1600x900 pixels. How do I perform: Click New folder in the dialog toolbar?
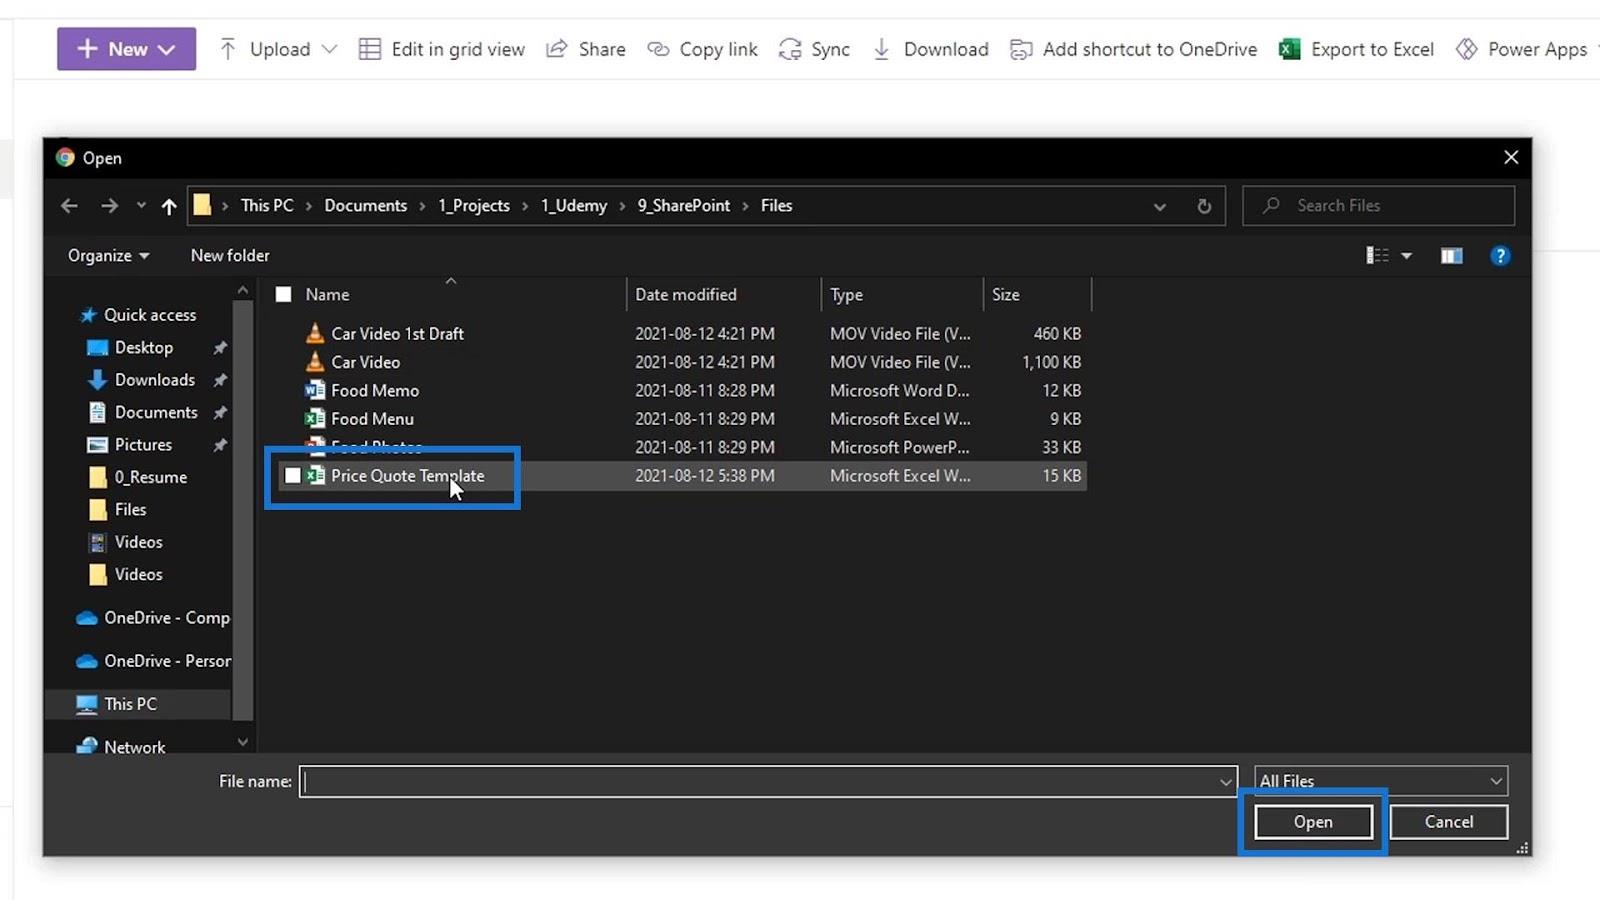(230, 256)
